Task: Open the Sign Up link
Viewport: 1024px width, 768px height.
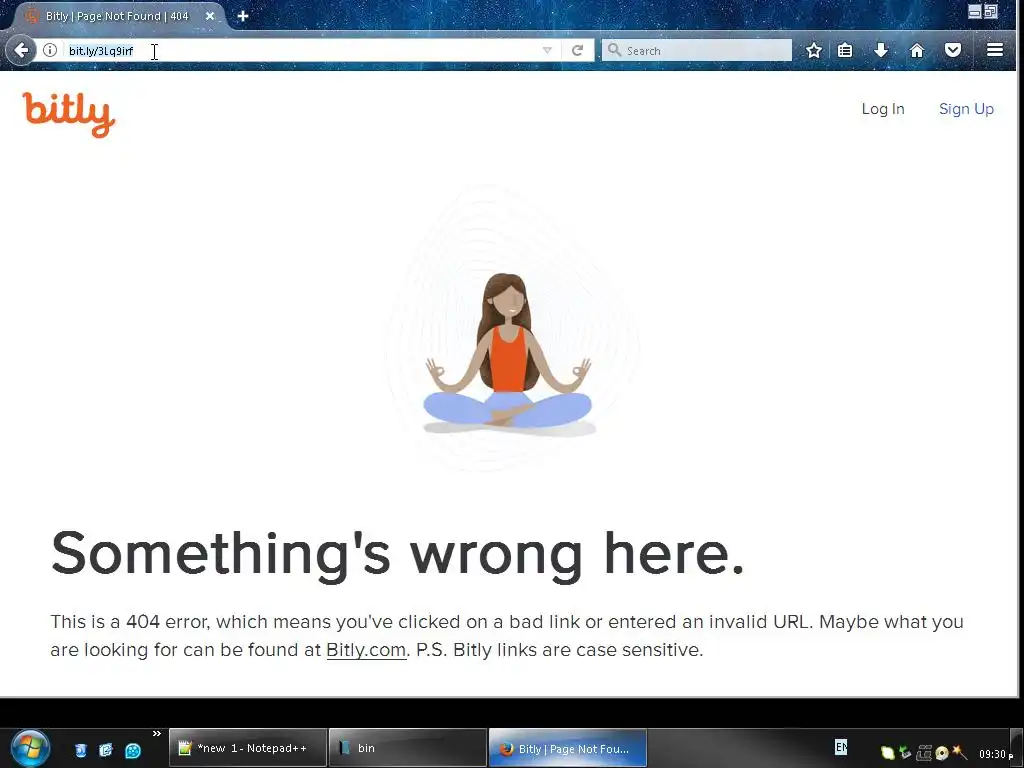Action: tap(967, 109)
